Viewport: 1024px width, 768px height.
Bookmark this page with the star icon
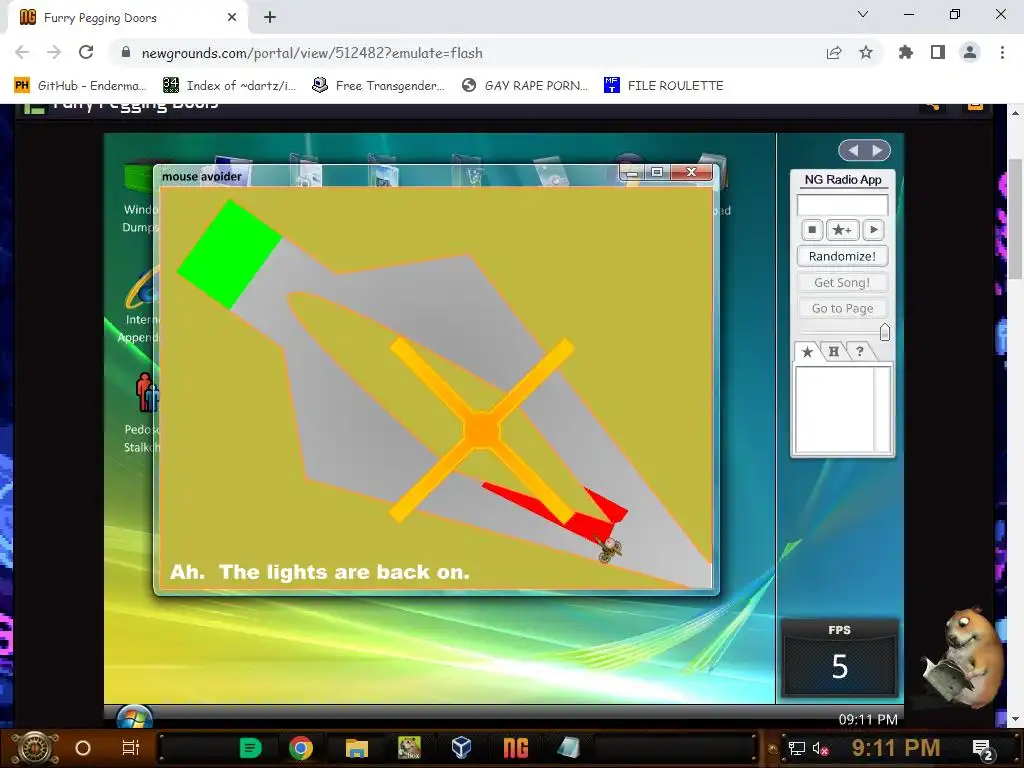866,53
